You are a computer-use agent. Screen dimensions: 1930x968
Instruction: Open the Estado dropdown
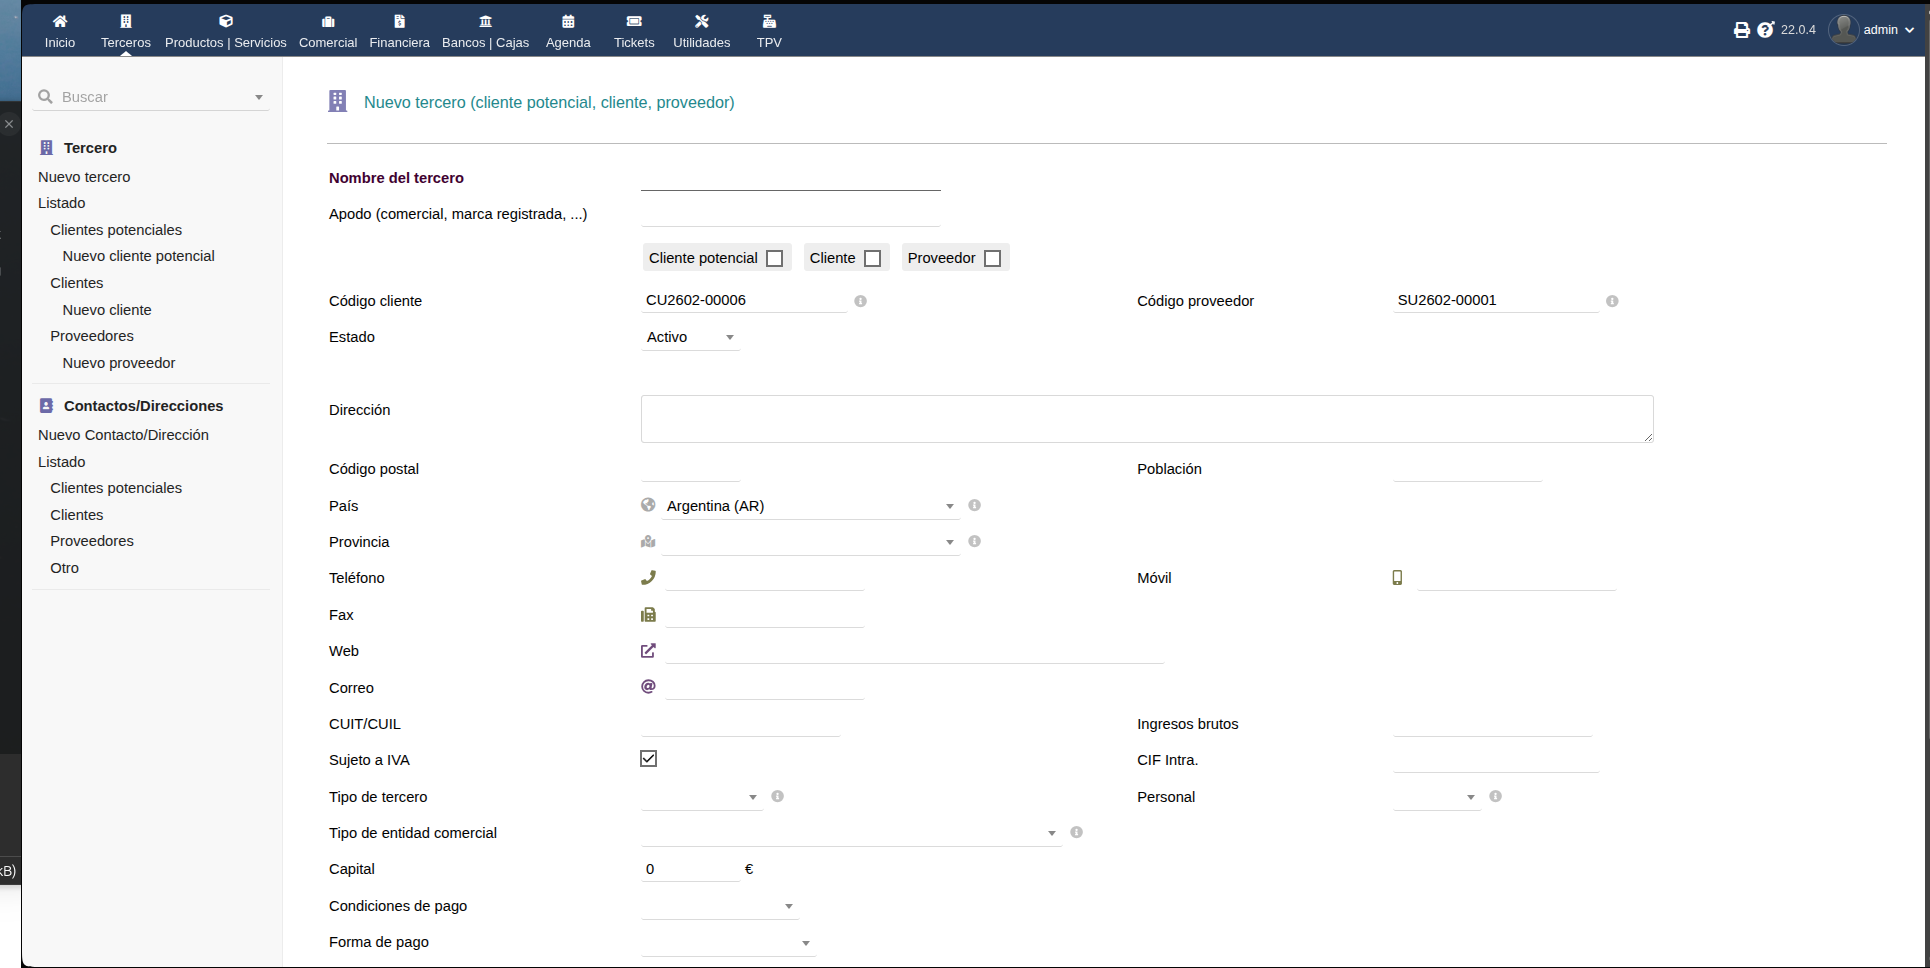690,338
